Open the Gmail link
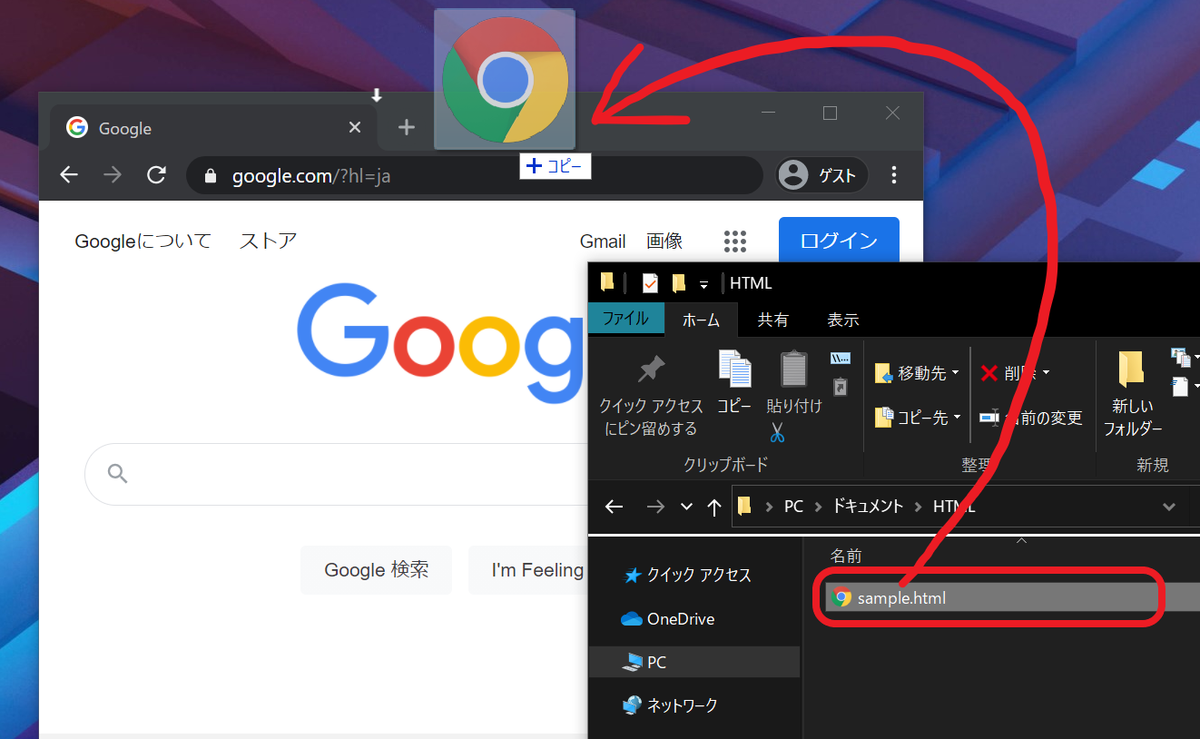The height and width of the screenshot is (739, 1200). [602, 241]
